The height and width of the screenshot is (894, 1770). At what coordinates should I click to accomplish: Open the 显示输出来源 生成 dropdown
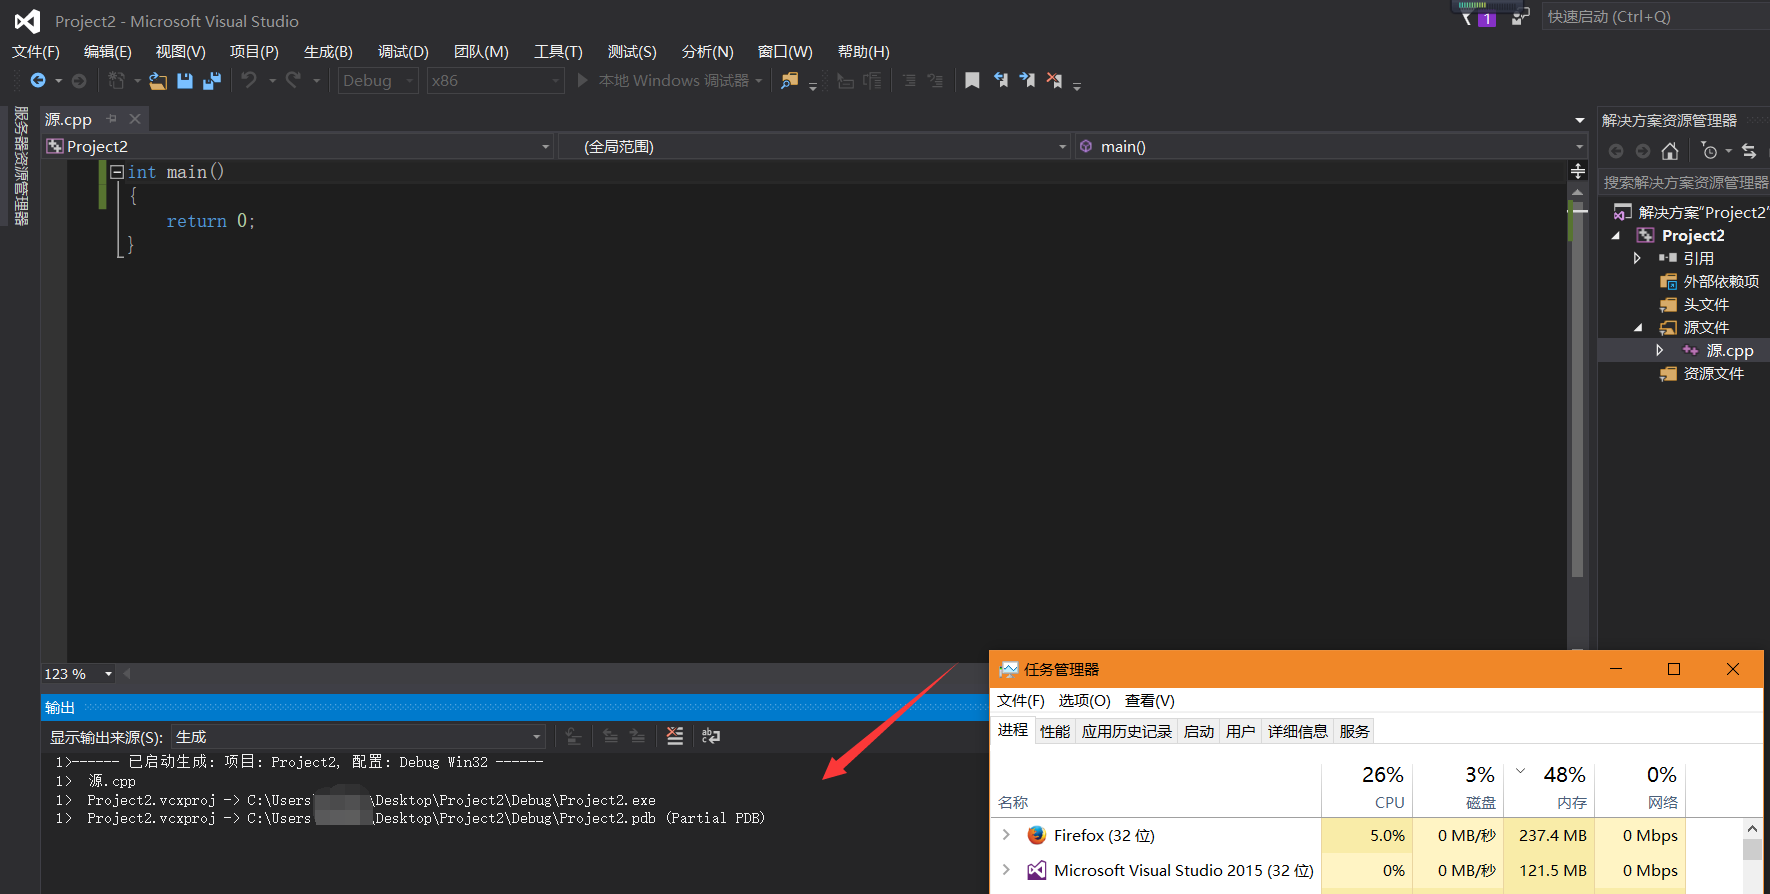(358, 737)
